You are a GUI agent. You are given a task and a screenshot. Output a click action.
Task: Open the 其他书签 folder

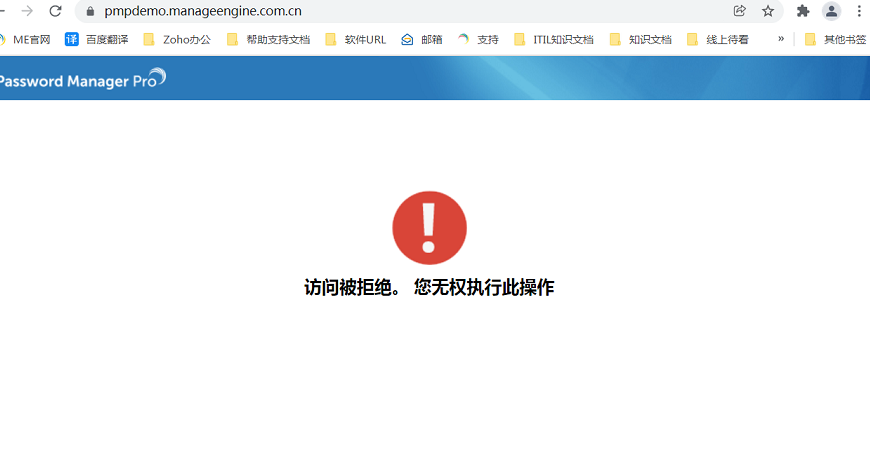tap(836, 39)
